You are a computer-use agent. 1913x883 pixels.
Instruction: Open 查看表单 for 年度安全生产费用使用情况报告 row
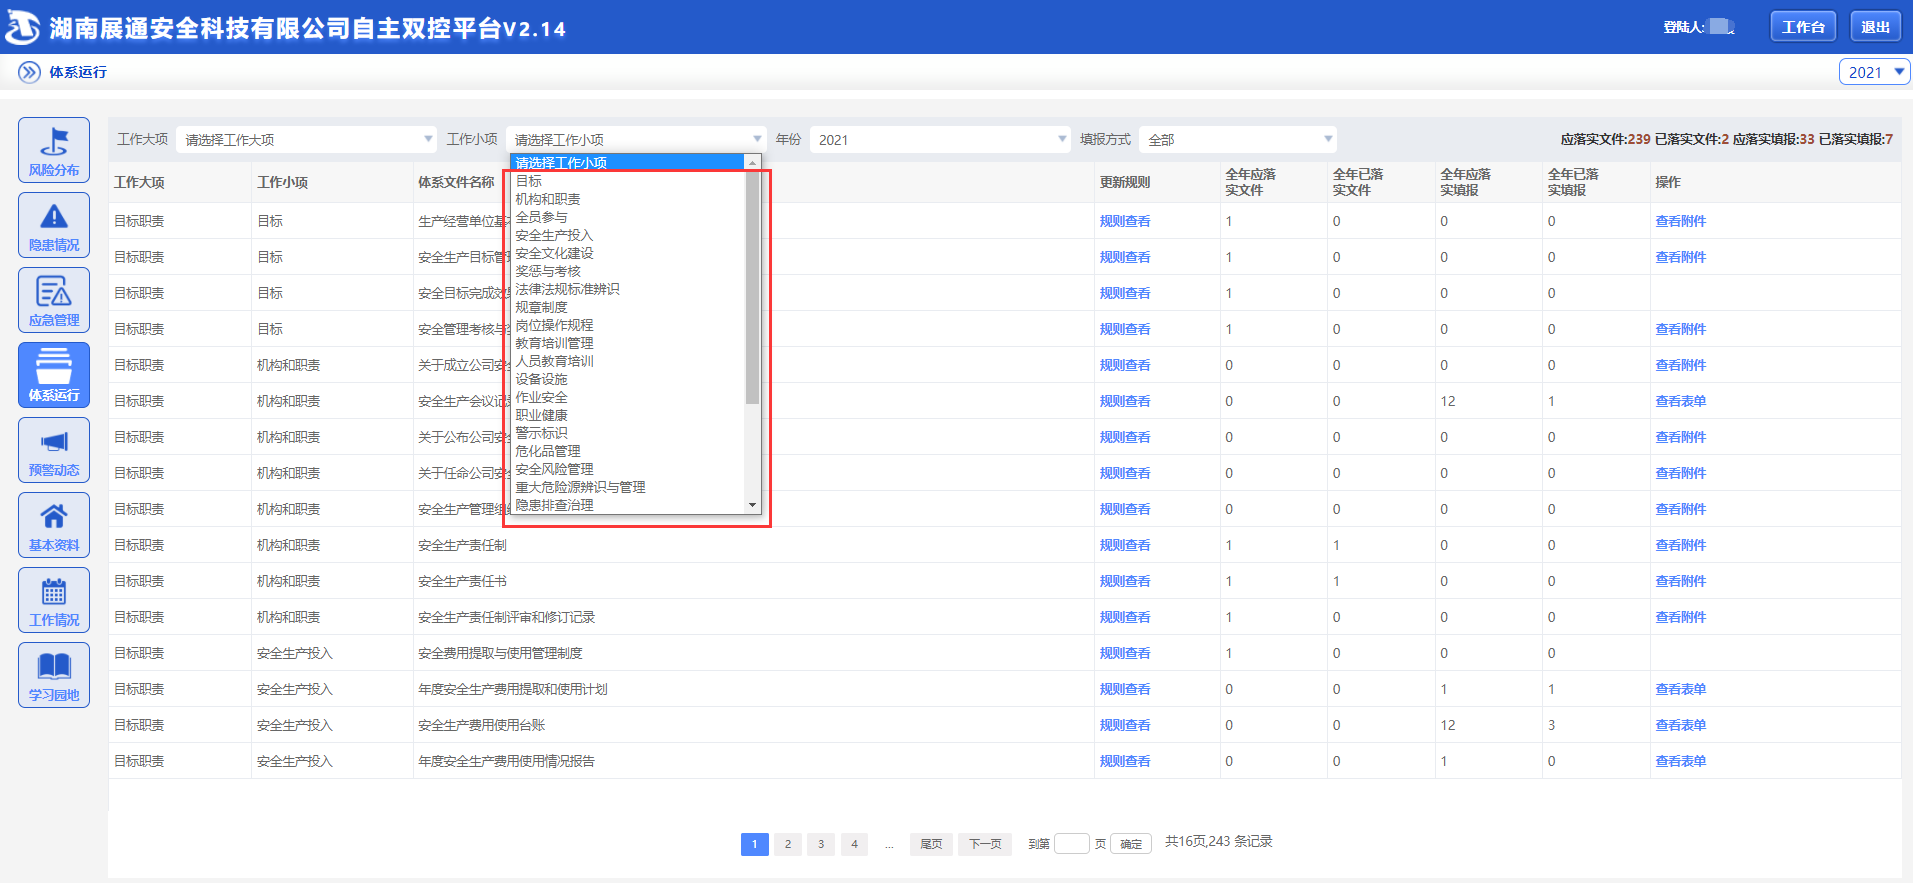point(1681,761)
